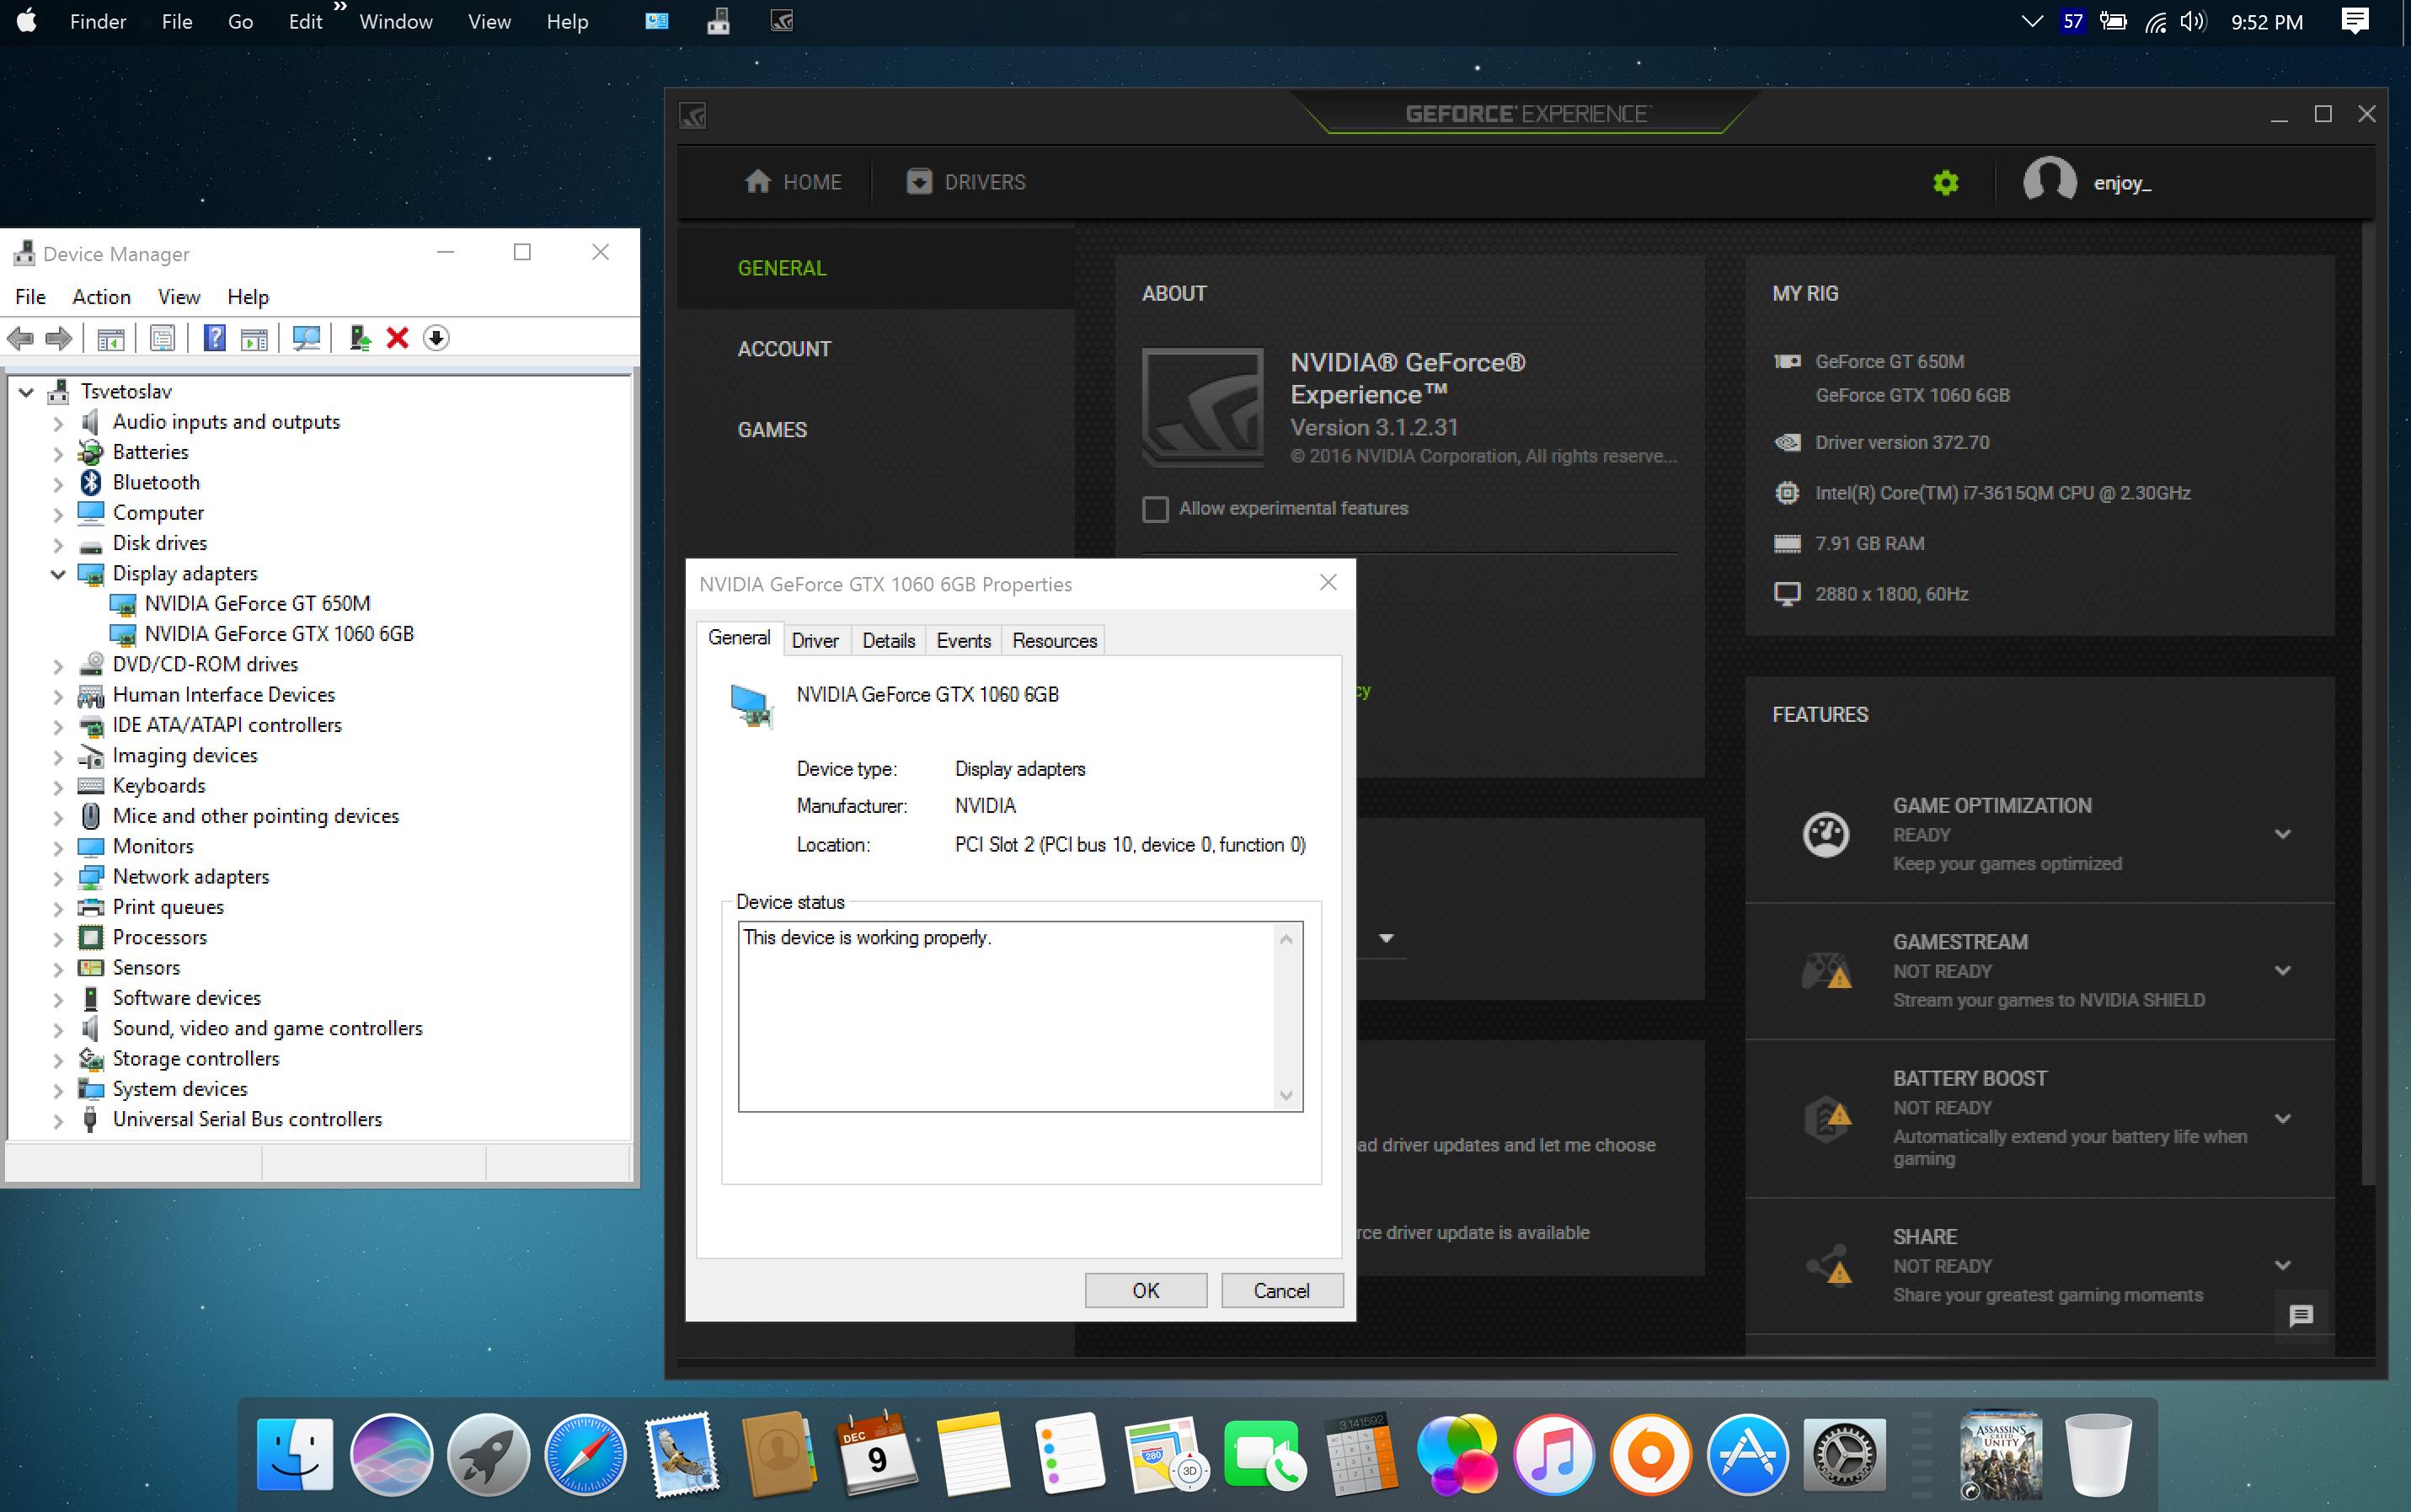Select Sound, video and game controllers item
Screen dimensions: 2411x1512
267,1029
